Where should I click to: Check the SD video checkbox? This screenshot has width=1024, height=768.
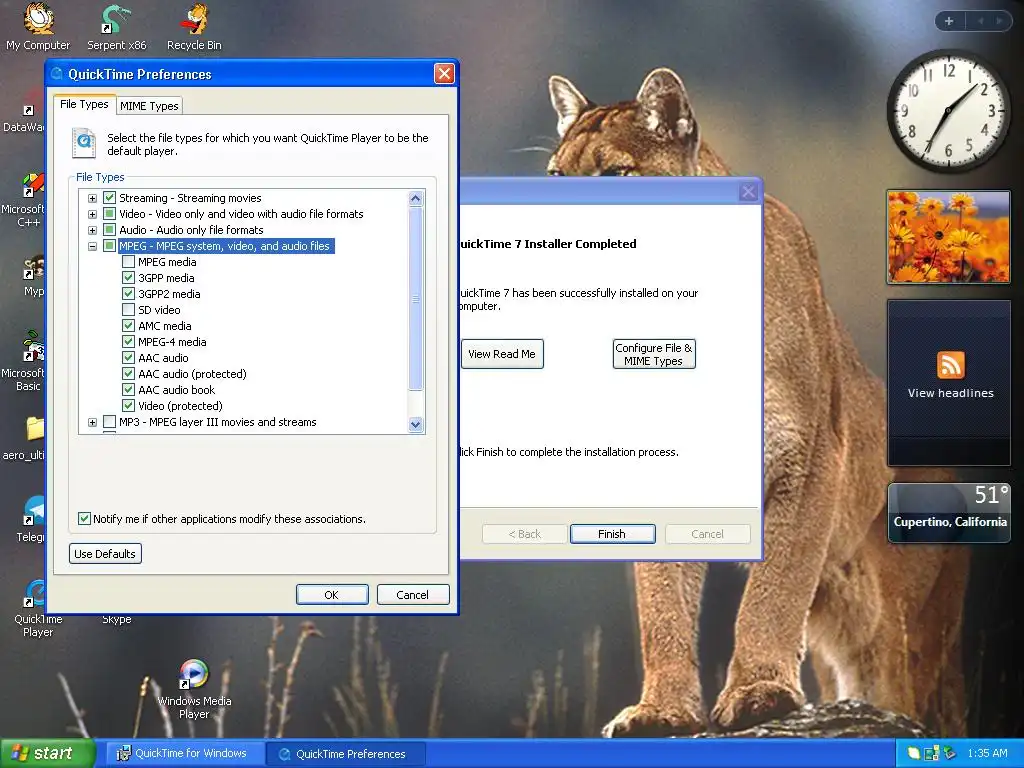pyautogui.click(x=129, y=310)
